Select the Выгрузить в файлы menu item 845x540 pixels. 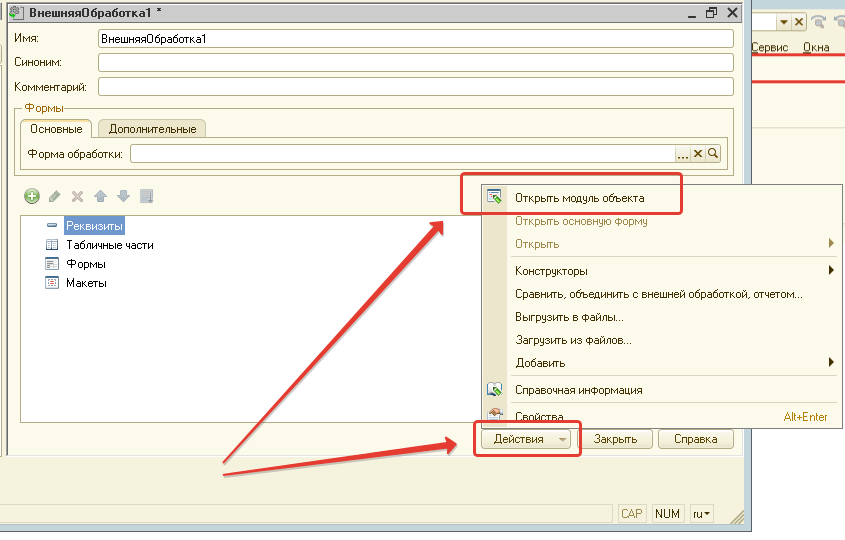click(569, 317)
